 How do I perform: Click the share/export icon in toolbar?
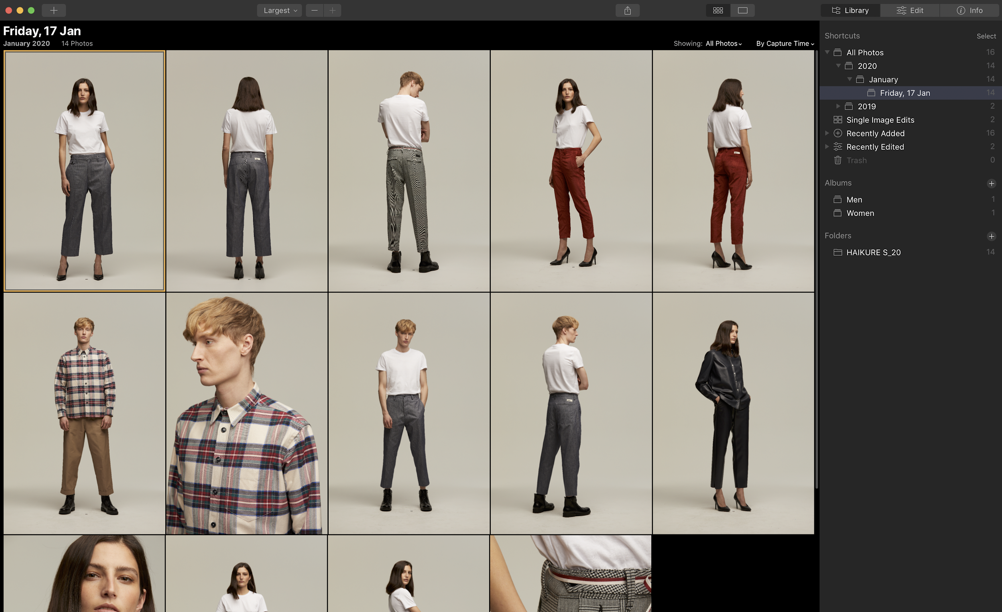628,10
